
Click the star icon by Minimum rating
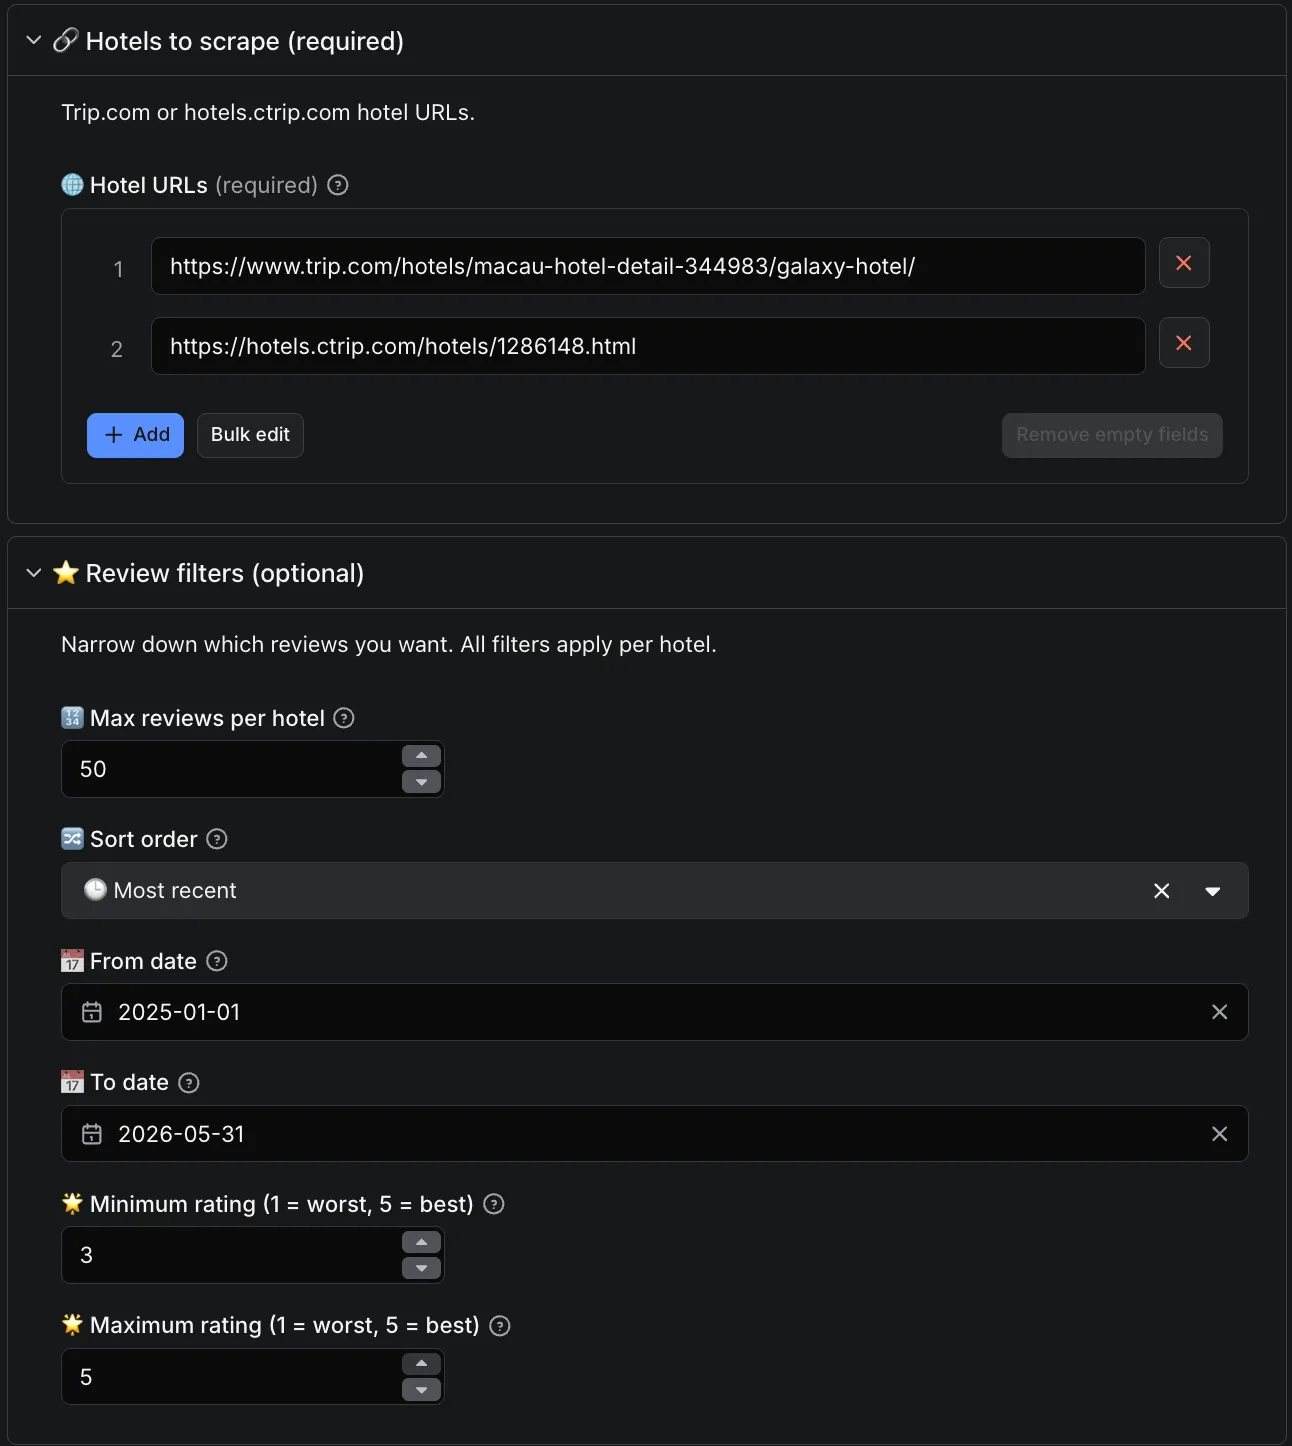pos(72,1203)
